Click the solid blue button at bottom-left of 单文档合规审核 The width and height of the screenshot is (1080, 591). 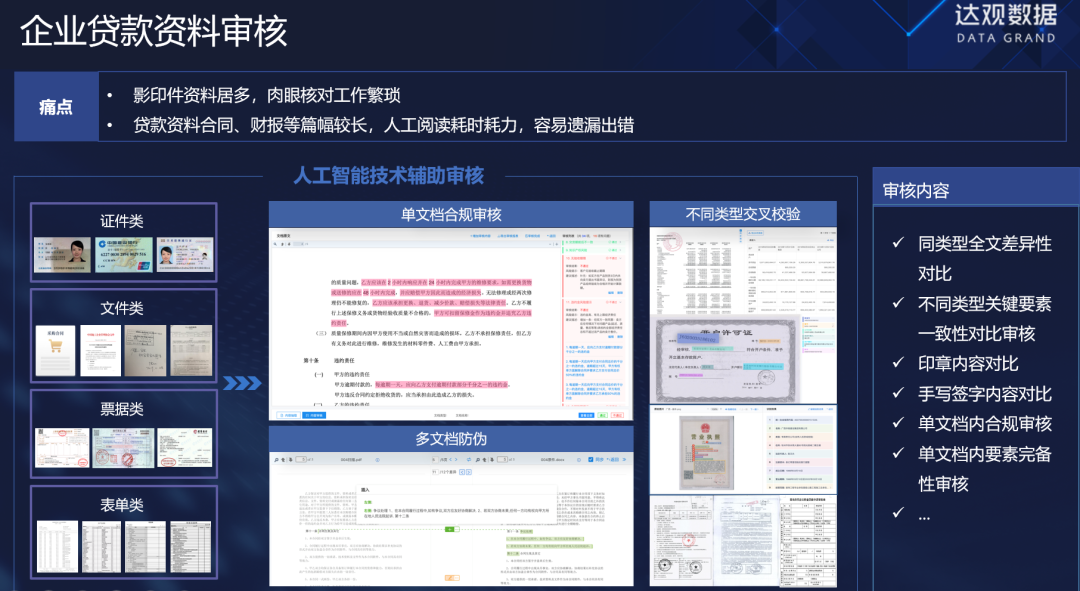[x=313, y=415]
